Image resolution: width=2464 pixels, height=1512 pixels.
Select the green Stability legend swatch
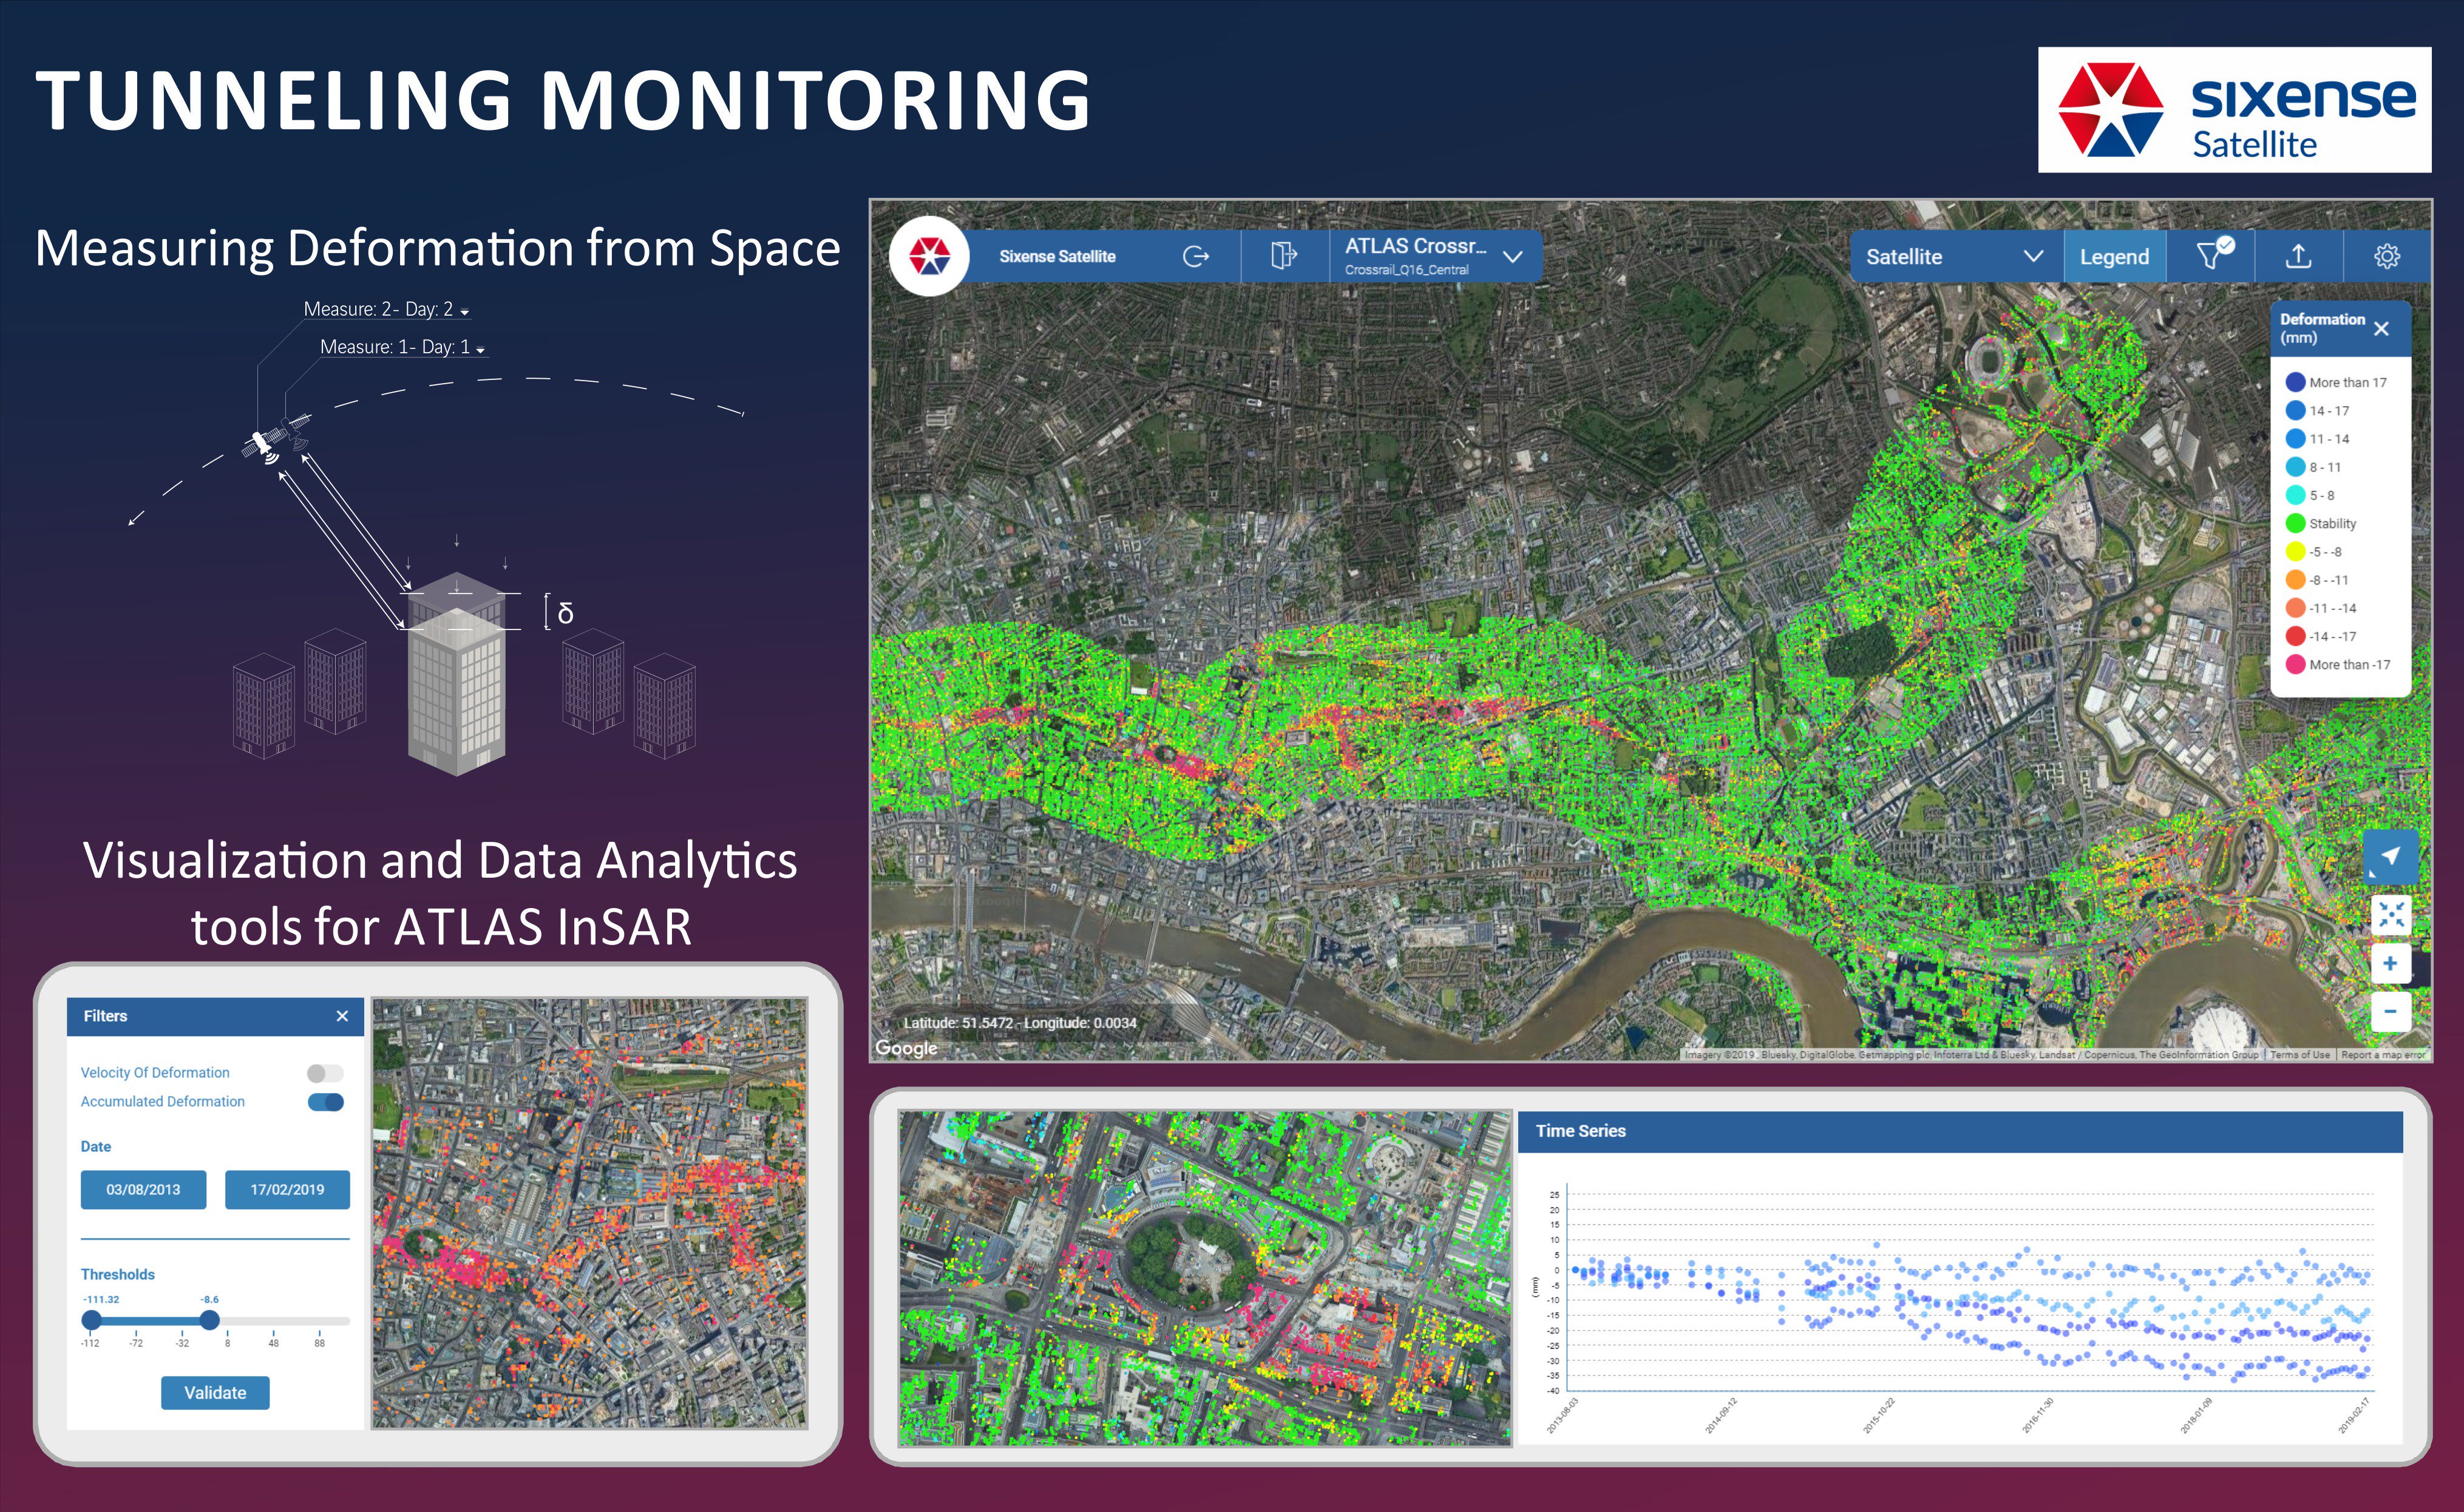pyautogui.click(x=2295, y=523)
